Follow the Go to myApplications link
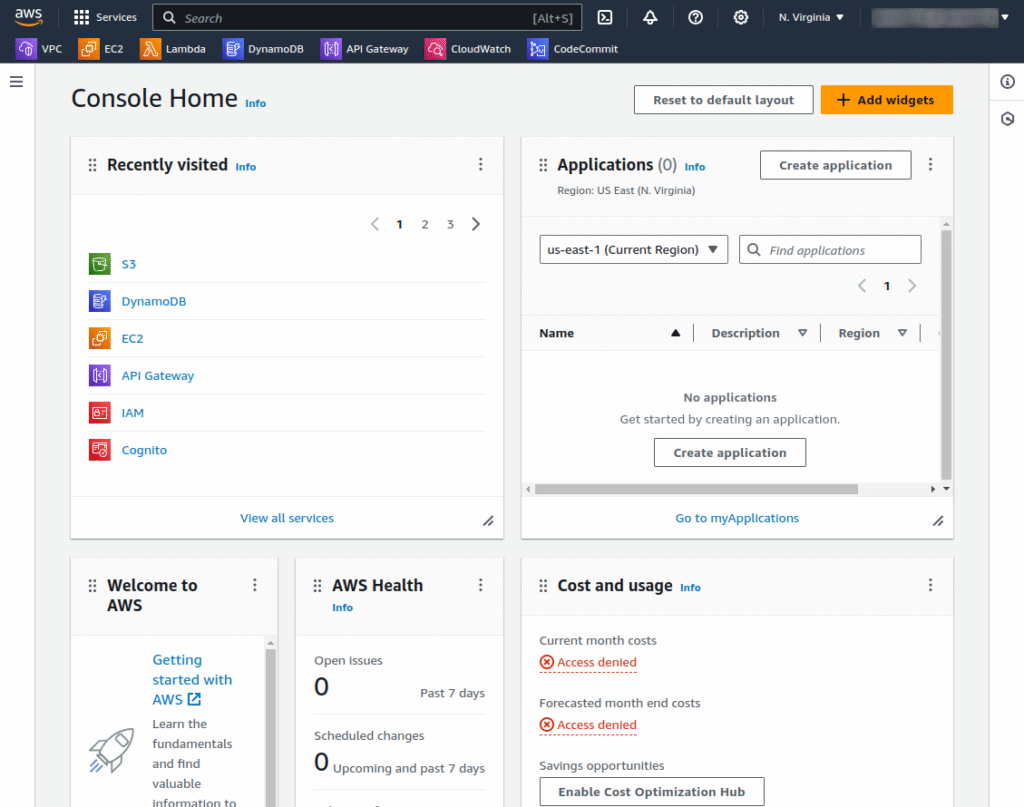The image size is (1024, 807). point(737,518)
